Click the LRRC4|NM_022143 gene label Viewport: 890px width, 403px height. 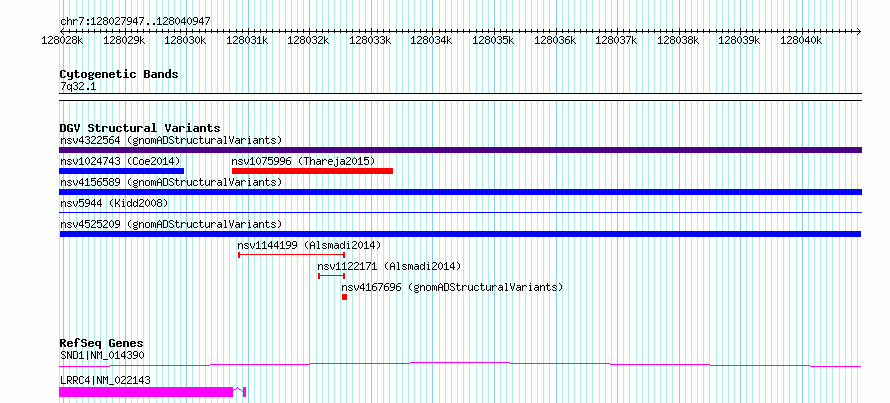point(105,380)
